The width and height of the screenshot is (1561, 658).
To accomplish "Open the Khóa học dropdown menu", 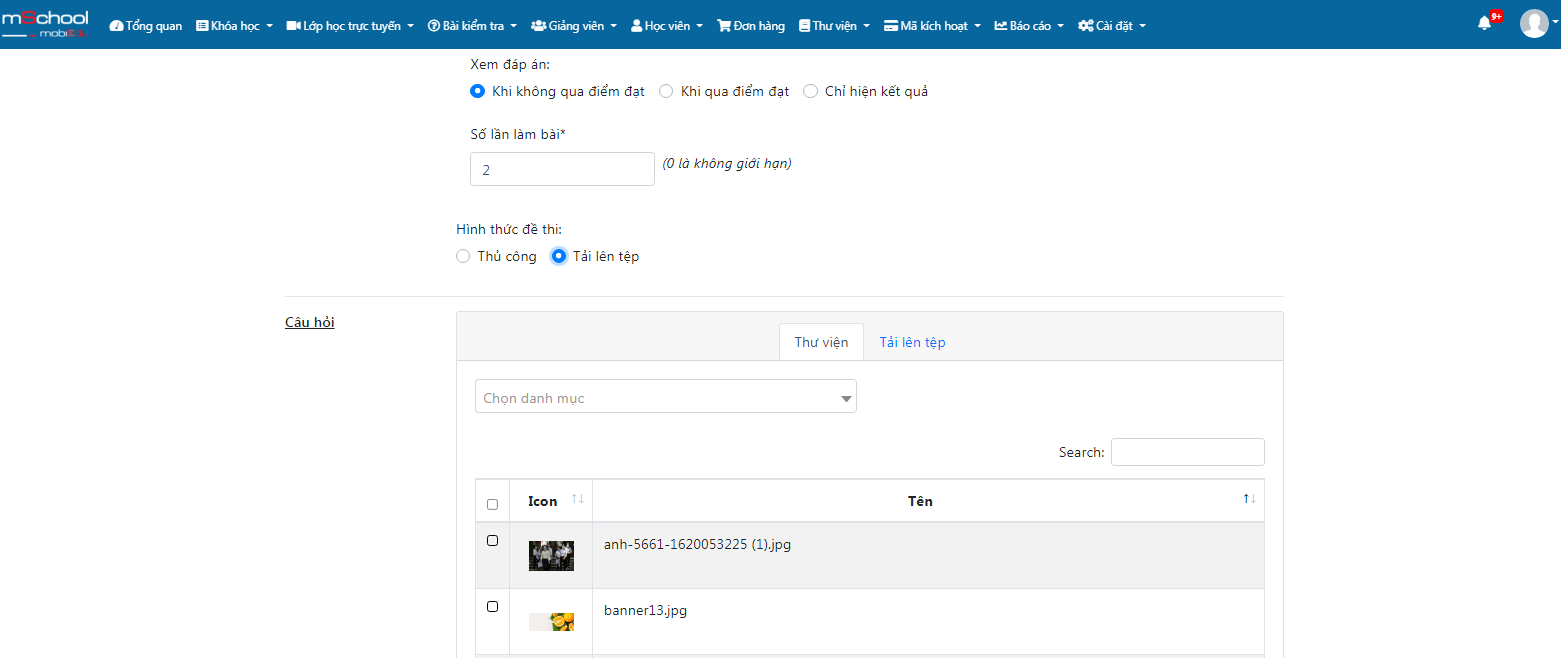I will (x=235, y=26).
